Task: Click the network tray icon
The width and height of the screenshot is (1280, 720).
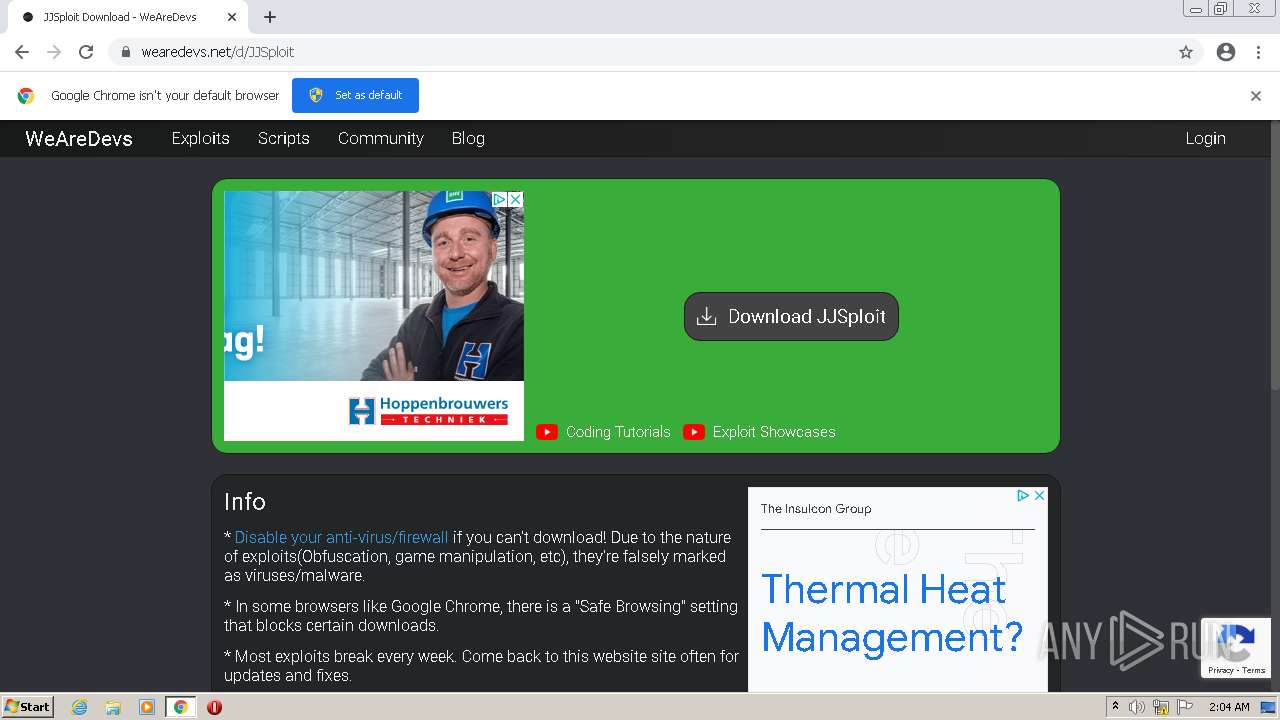Action: point(1161,707)
